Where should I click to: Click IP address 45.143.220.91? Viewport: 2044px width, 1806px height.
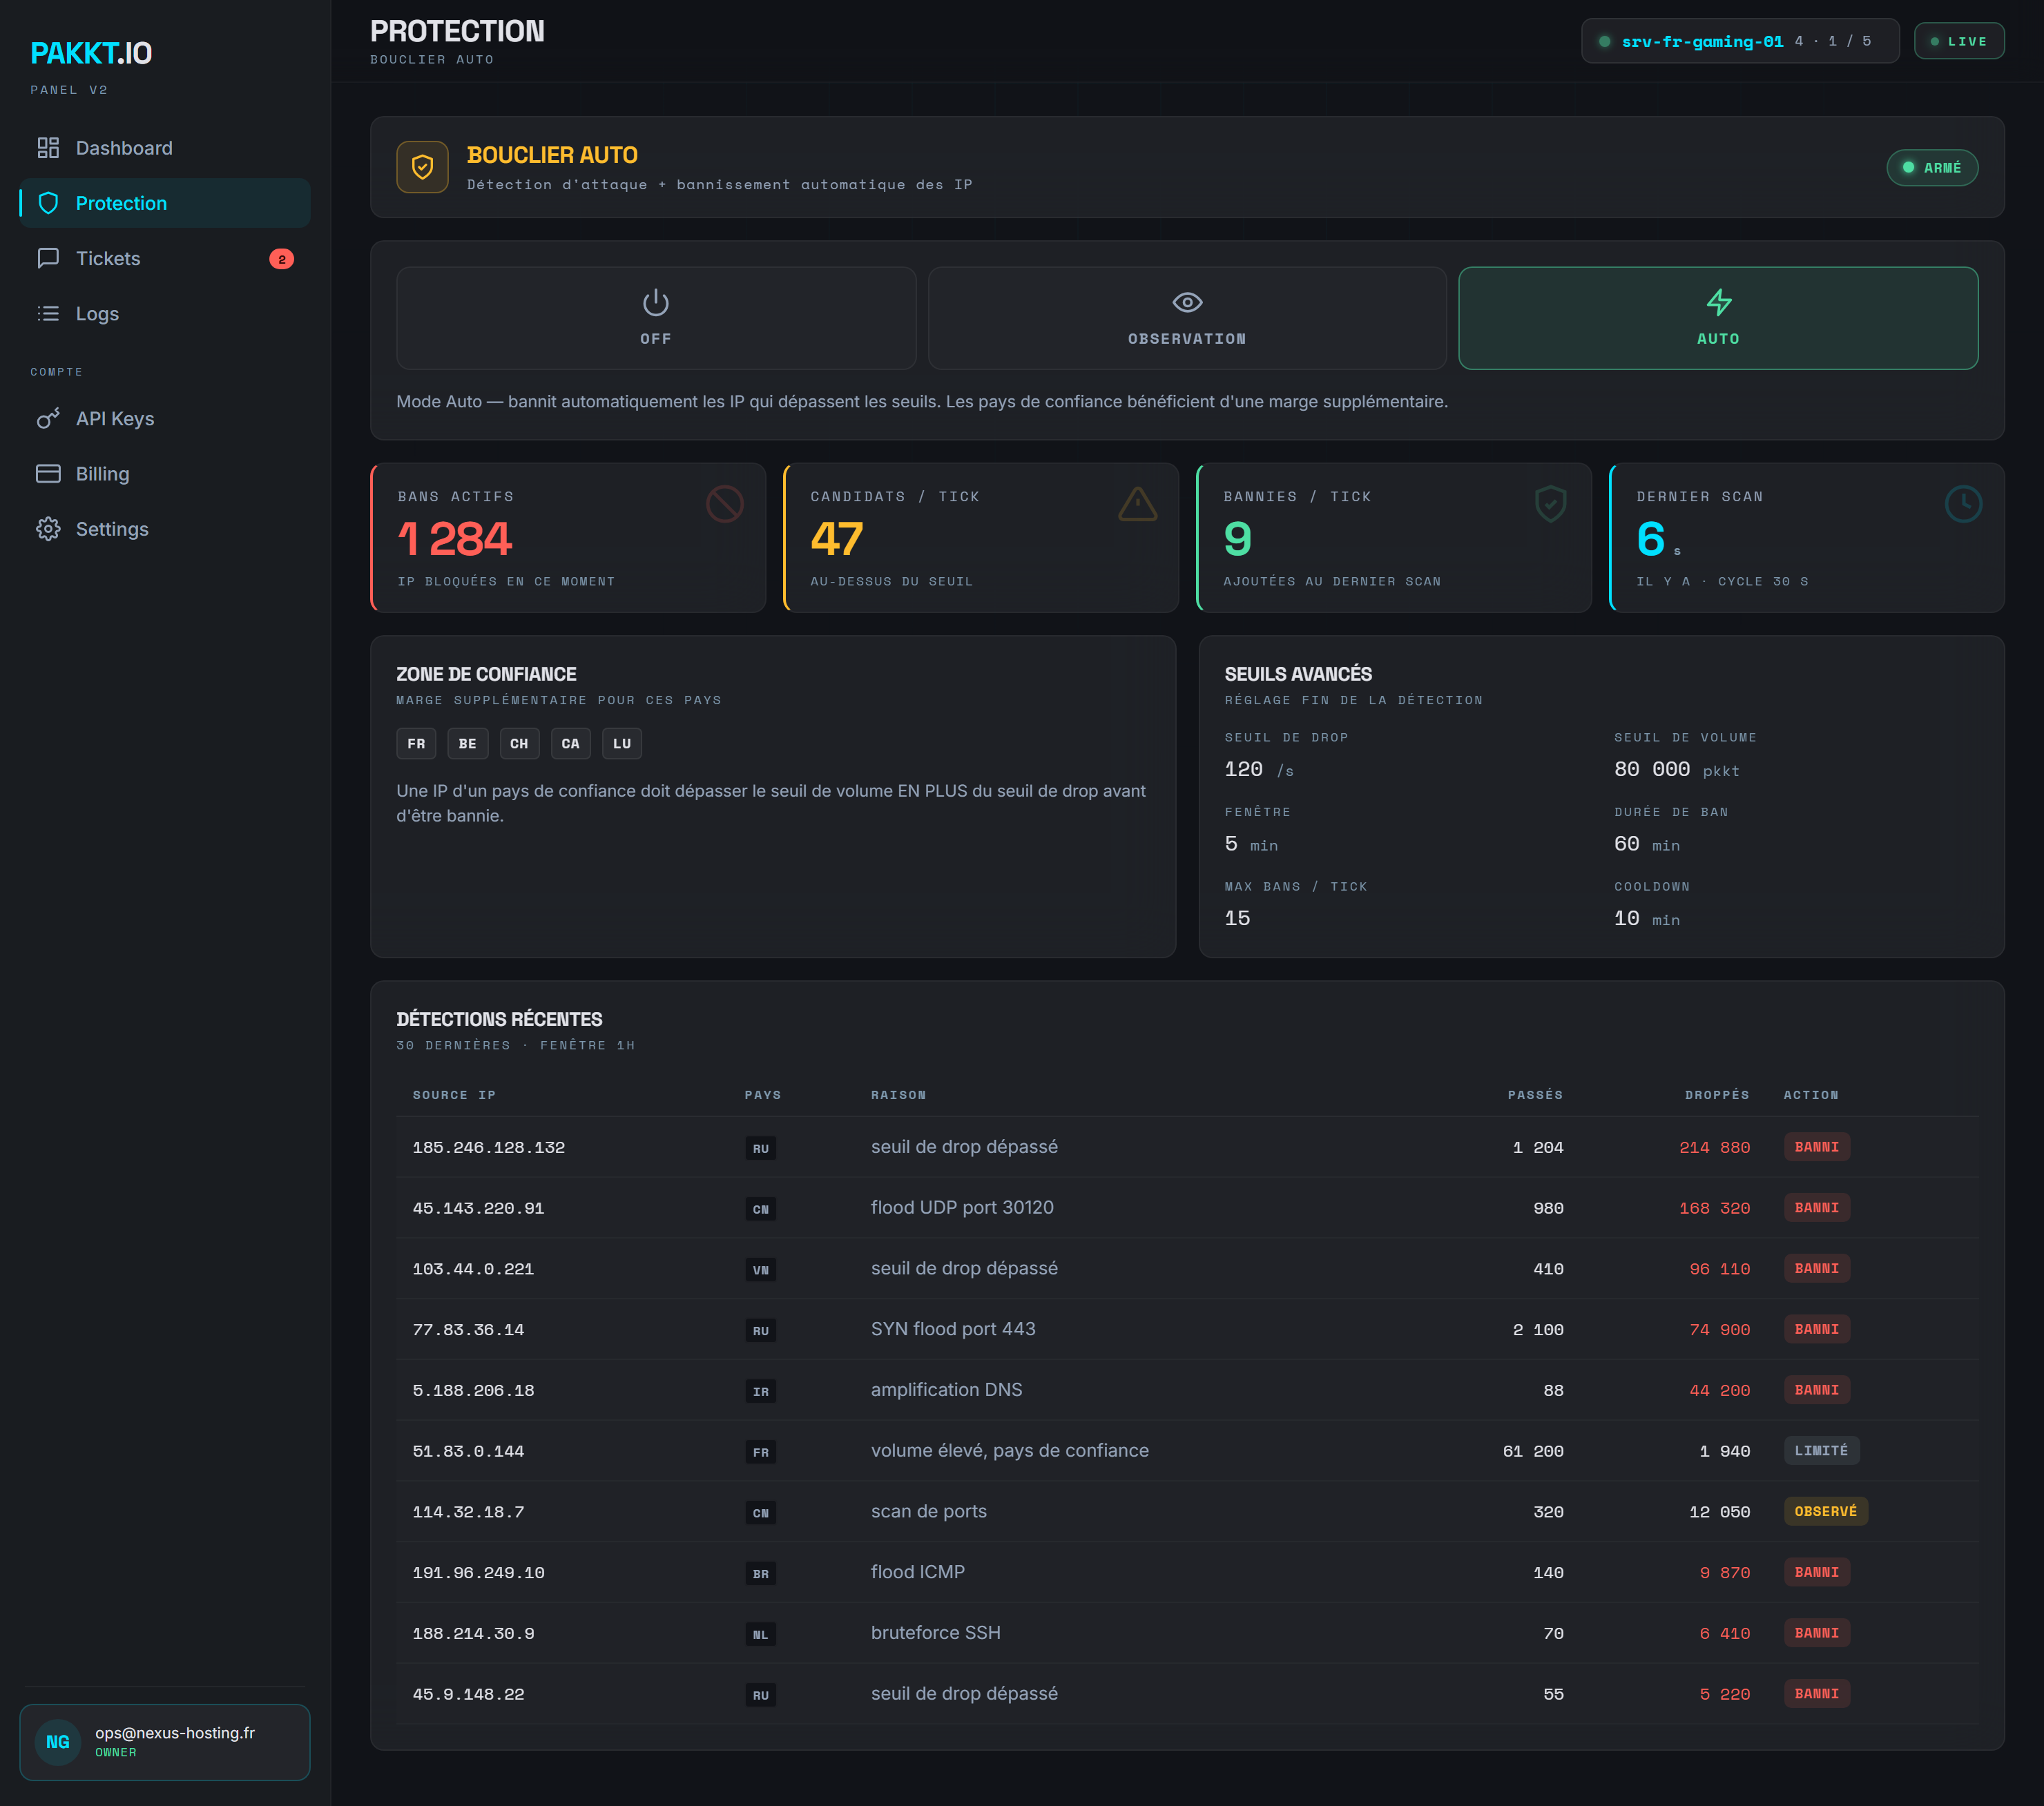pyautogui.click(x=478, y=1208)
